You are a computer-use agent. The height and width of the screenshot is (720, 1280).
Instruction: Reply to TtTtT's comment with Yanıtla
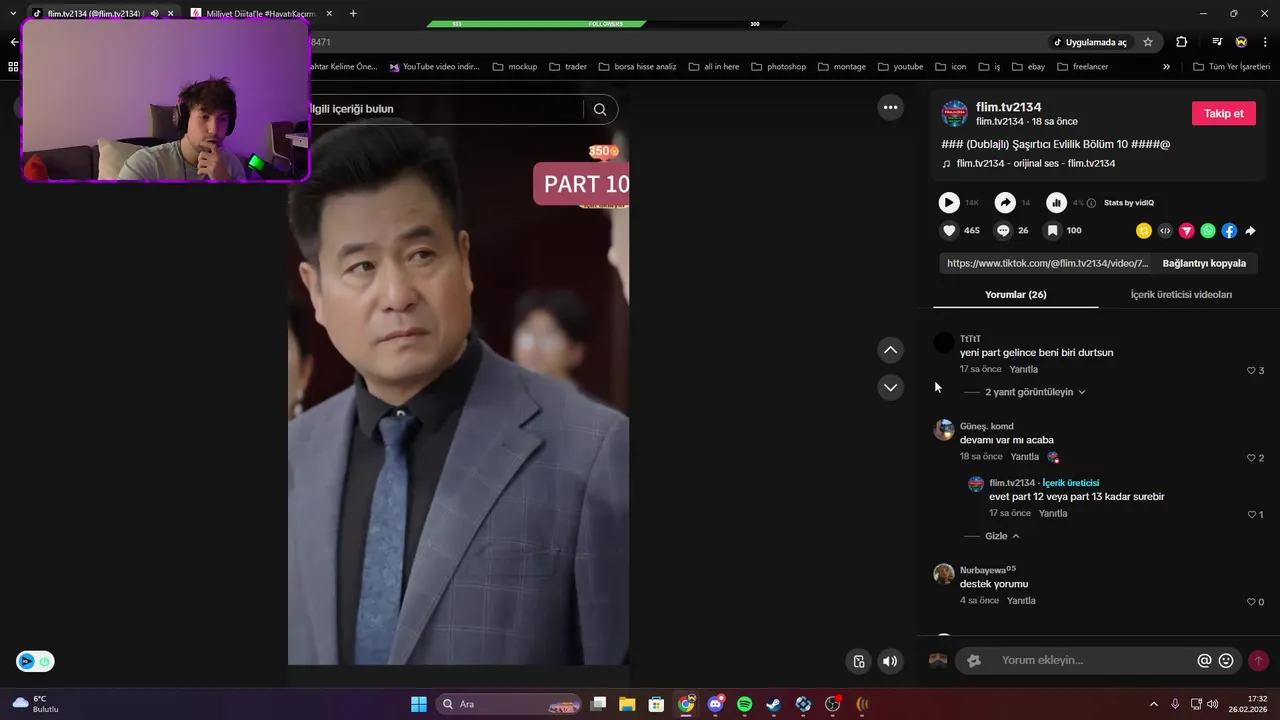pos(1023,370)
